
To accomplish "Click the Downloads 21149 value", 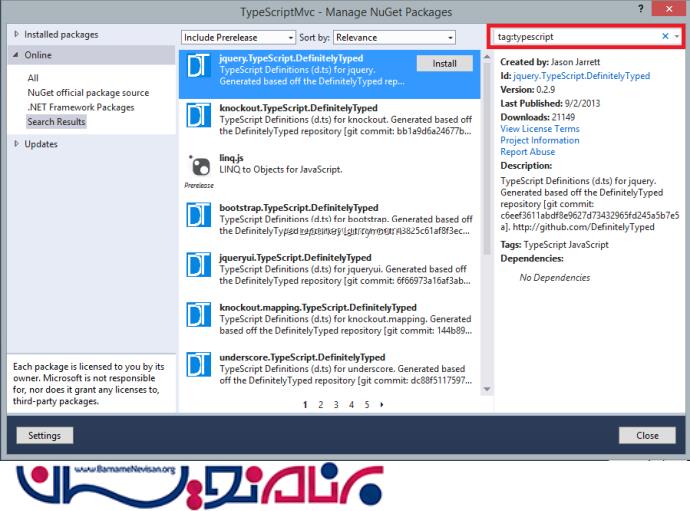I will (563, 117).
